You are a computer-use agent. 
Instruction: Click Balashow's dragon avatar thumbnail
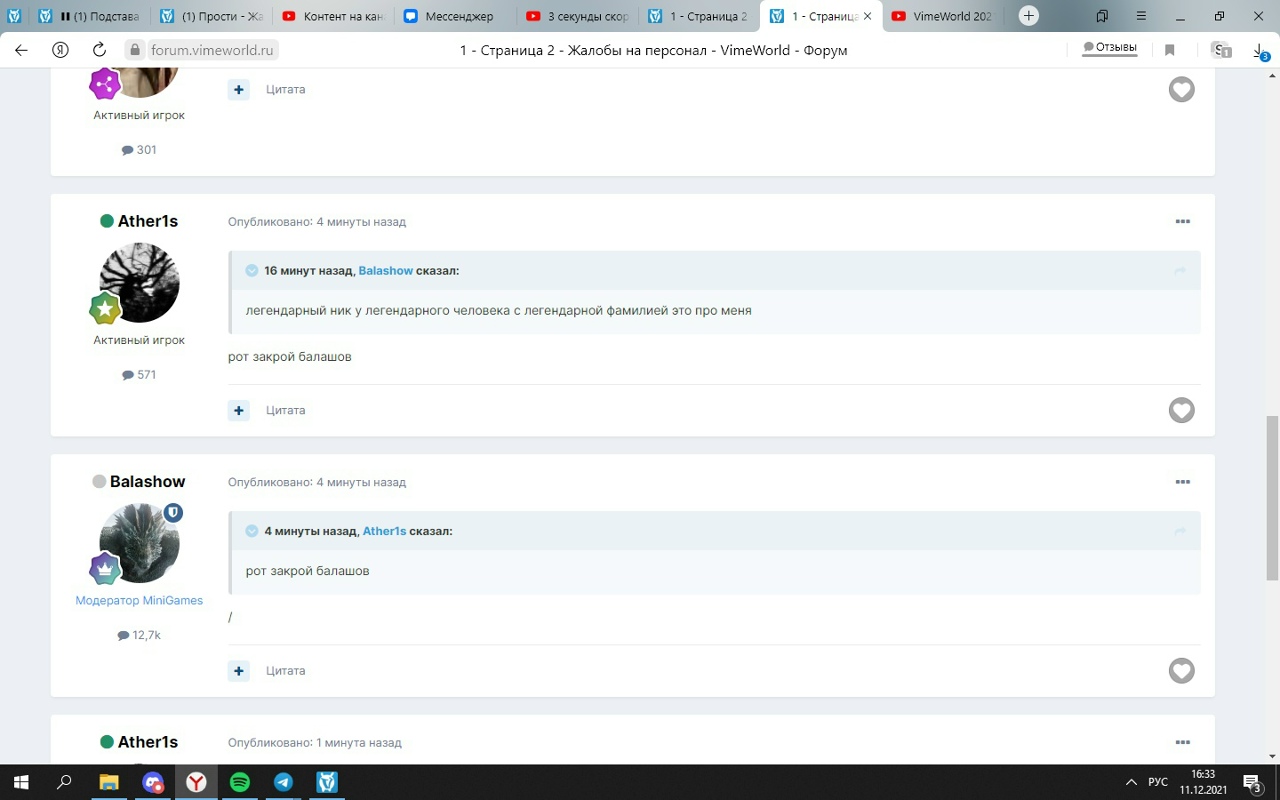[140, 543]
